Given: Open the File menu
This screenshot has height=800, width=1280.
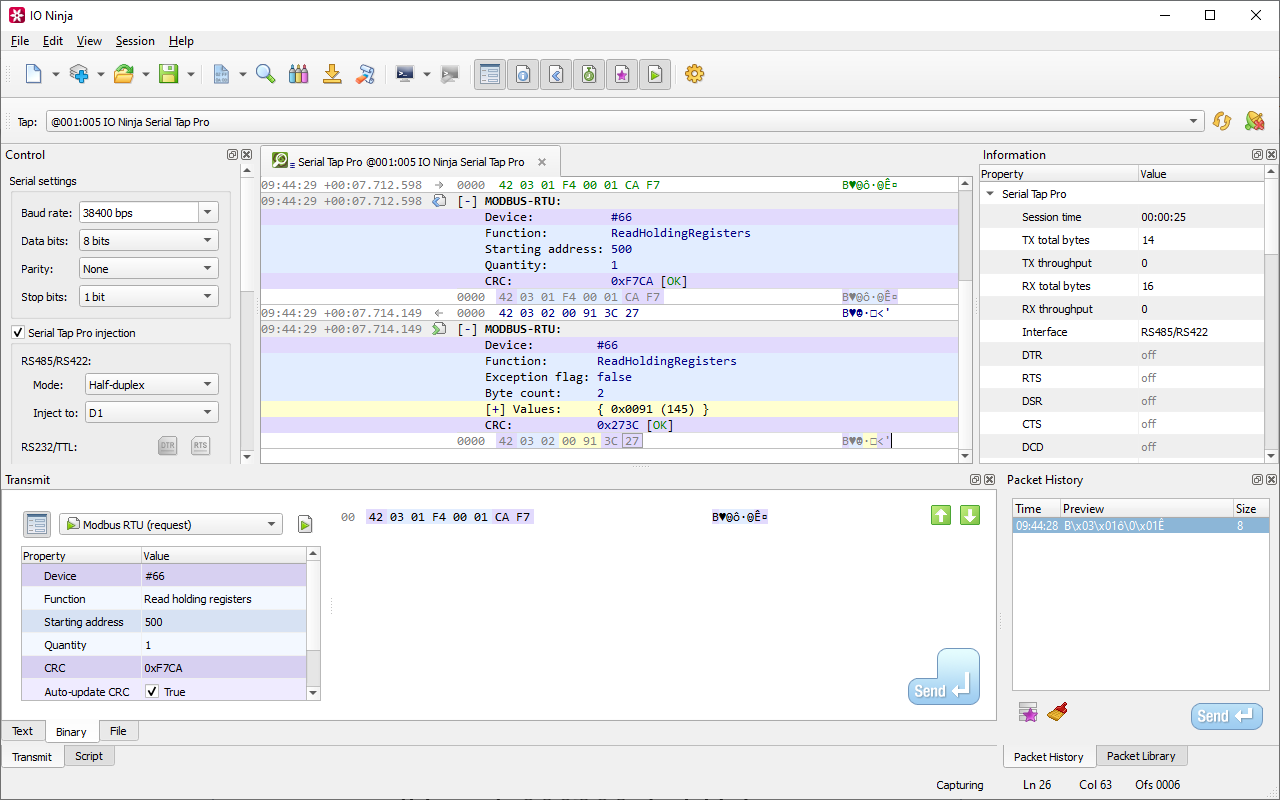Looking at the screenshot, I should (20, 41).
